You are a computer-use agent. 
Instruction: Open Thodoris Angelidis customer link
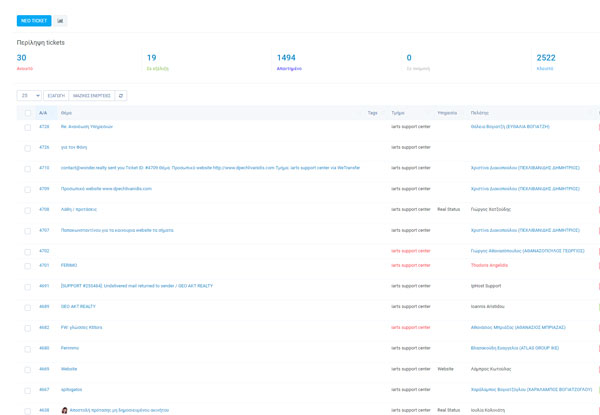(x=489, y=265)
